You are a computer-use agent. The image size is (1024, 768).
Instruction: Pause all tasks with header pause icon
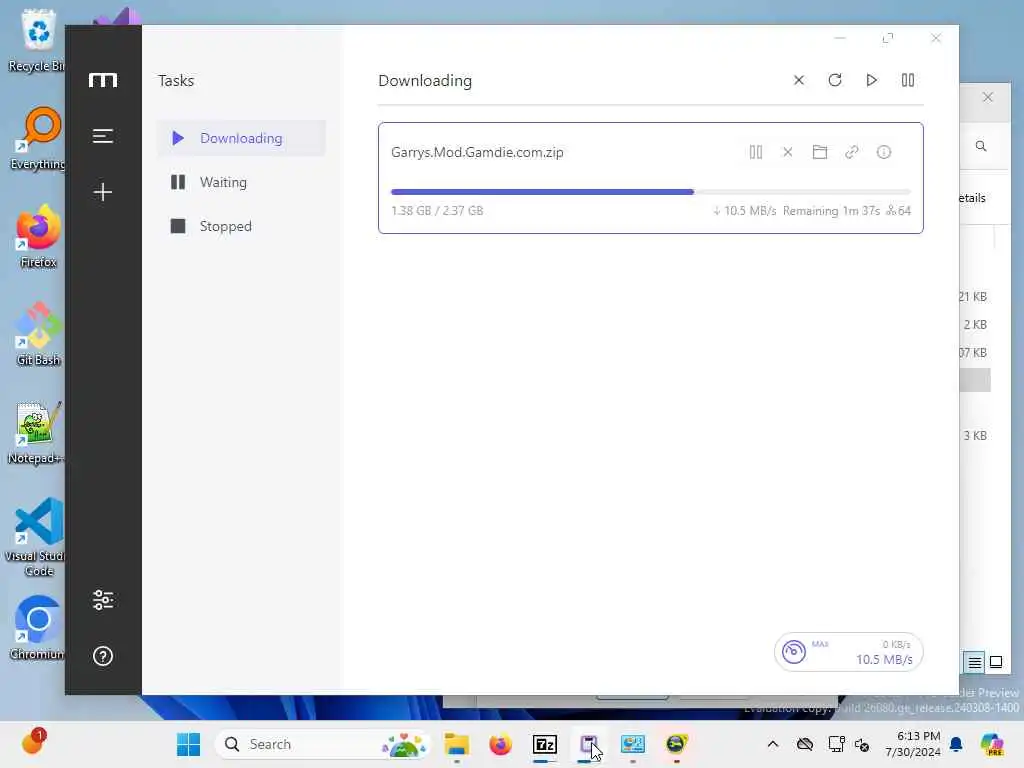tap(908, 80)
